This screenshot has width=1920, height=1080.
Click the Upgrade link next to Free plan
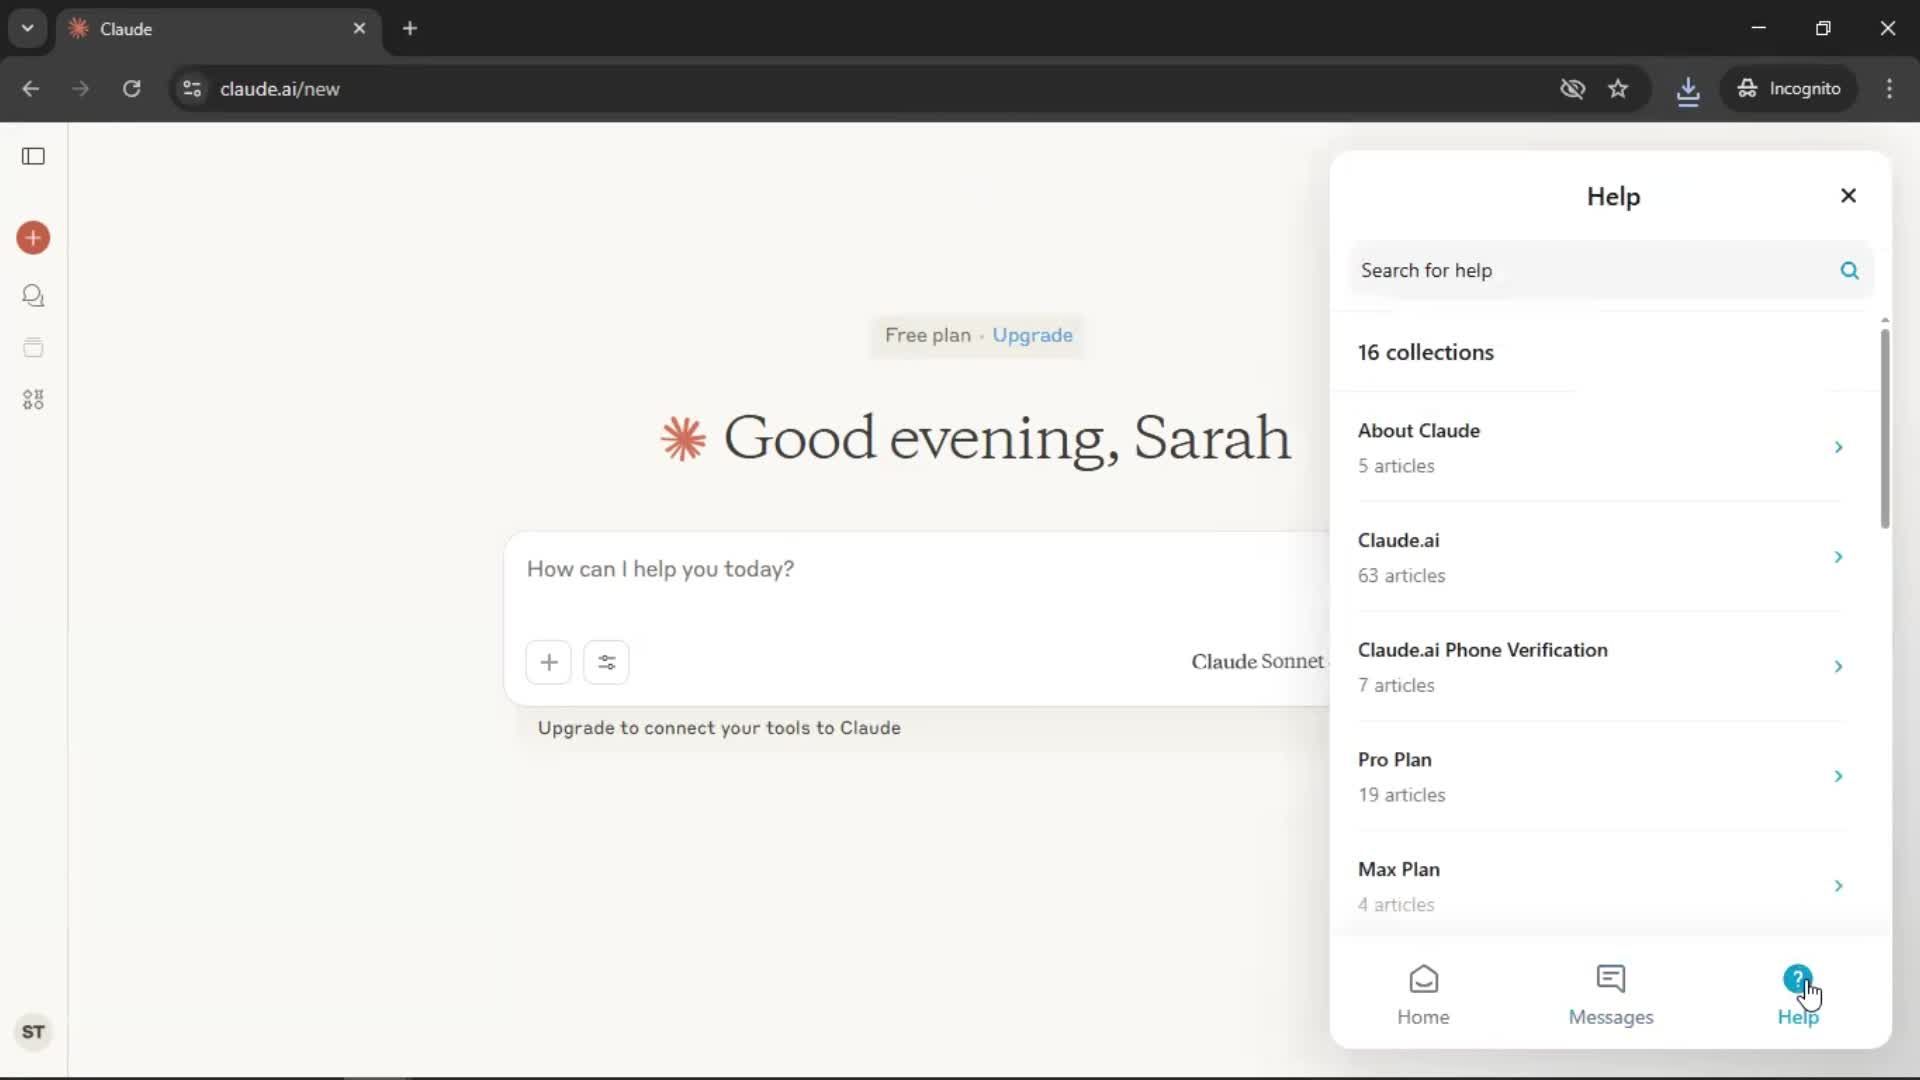[x=1032, y=335]
